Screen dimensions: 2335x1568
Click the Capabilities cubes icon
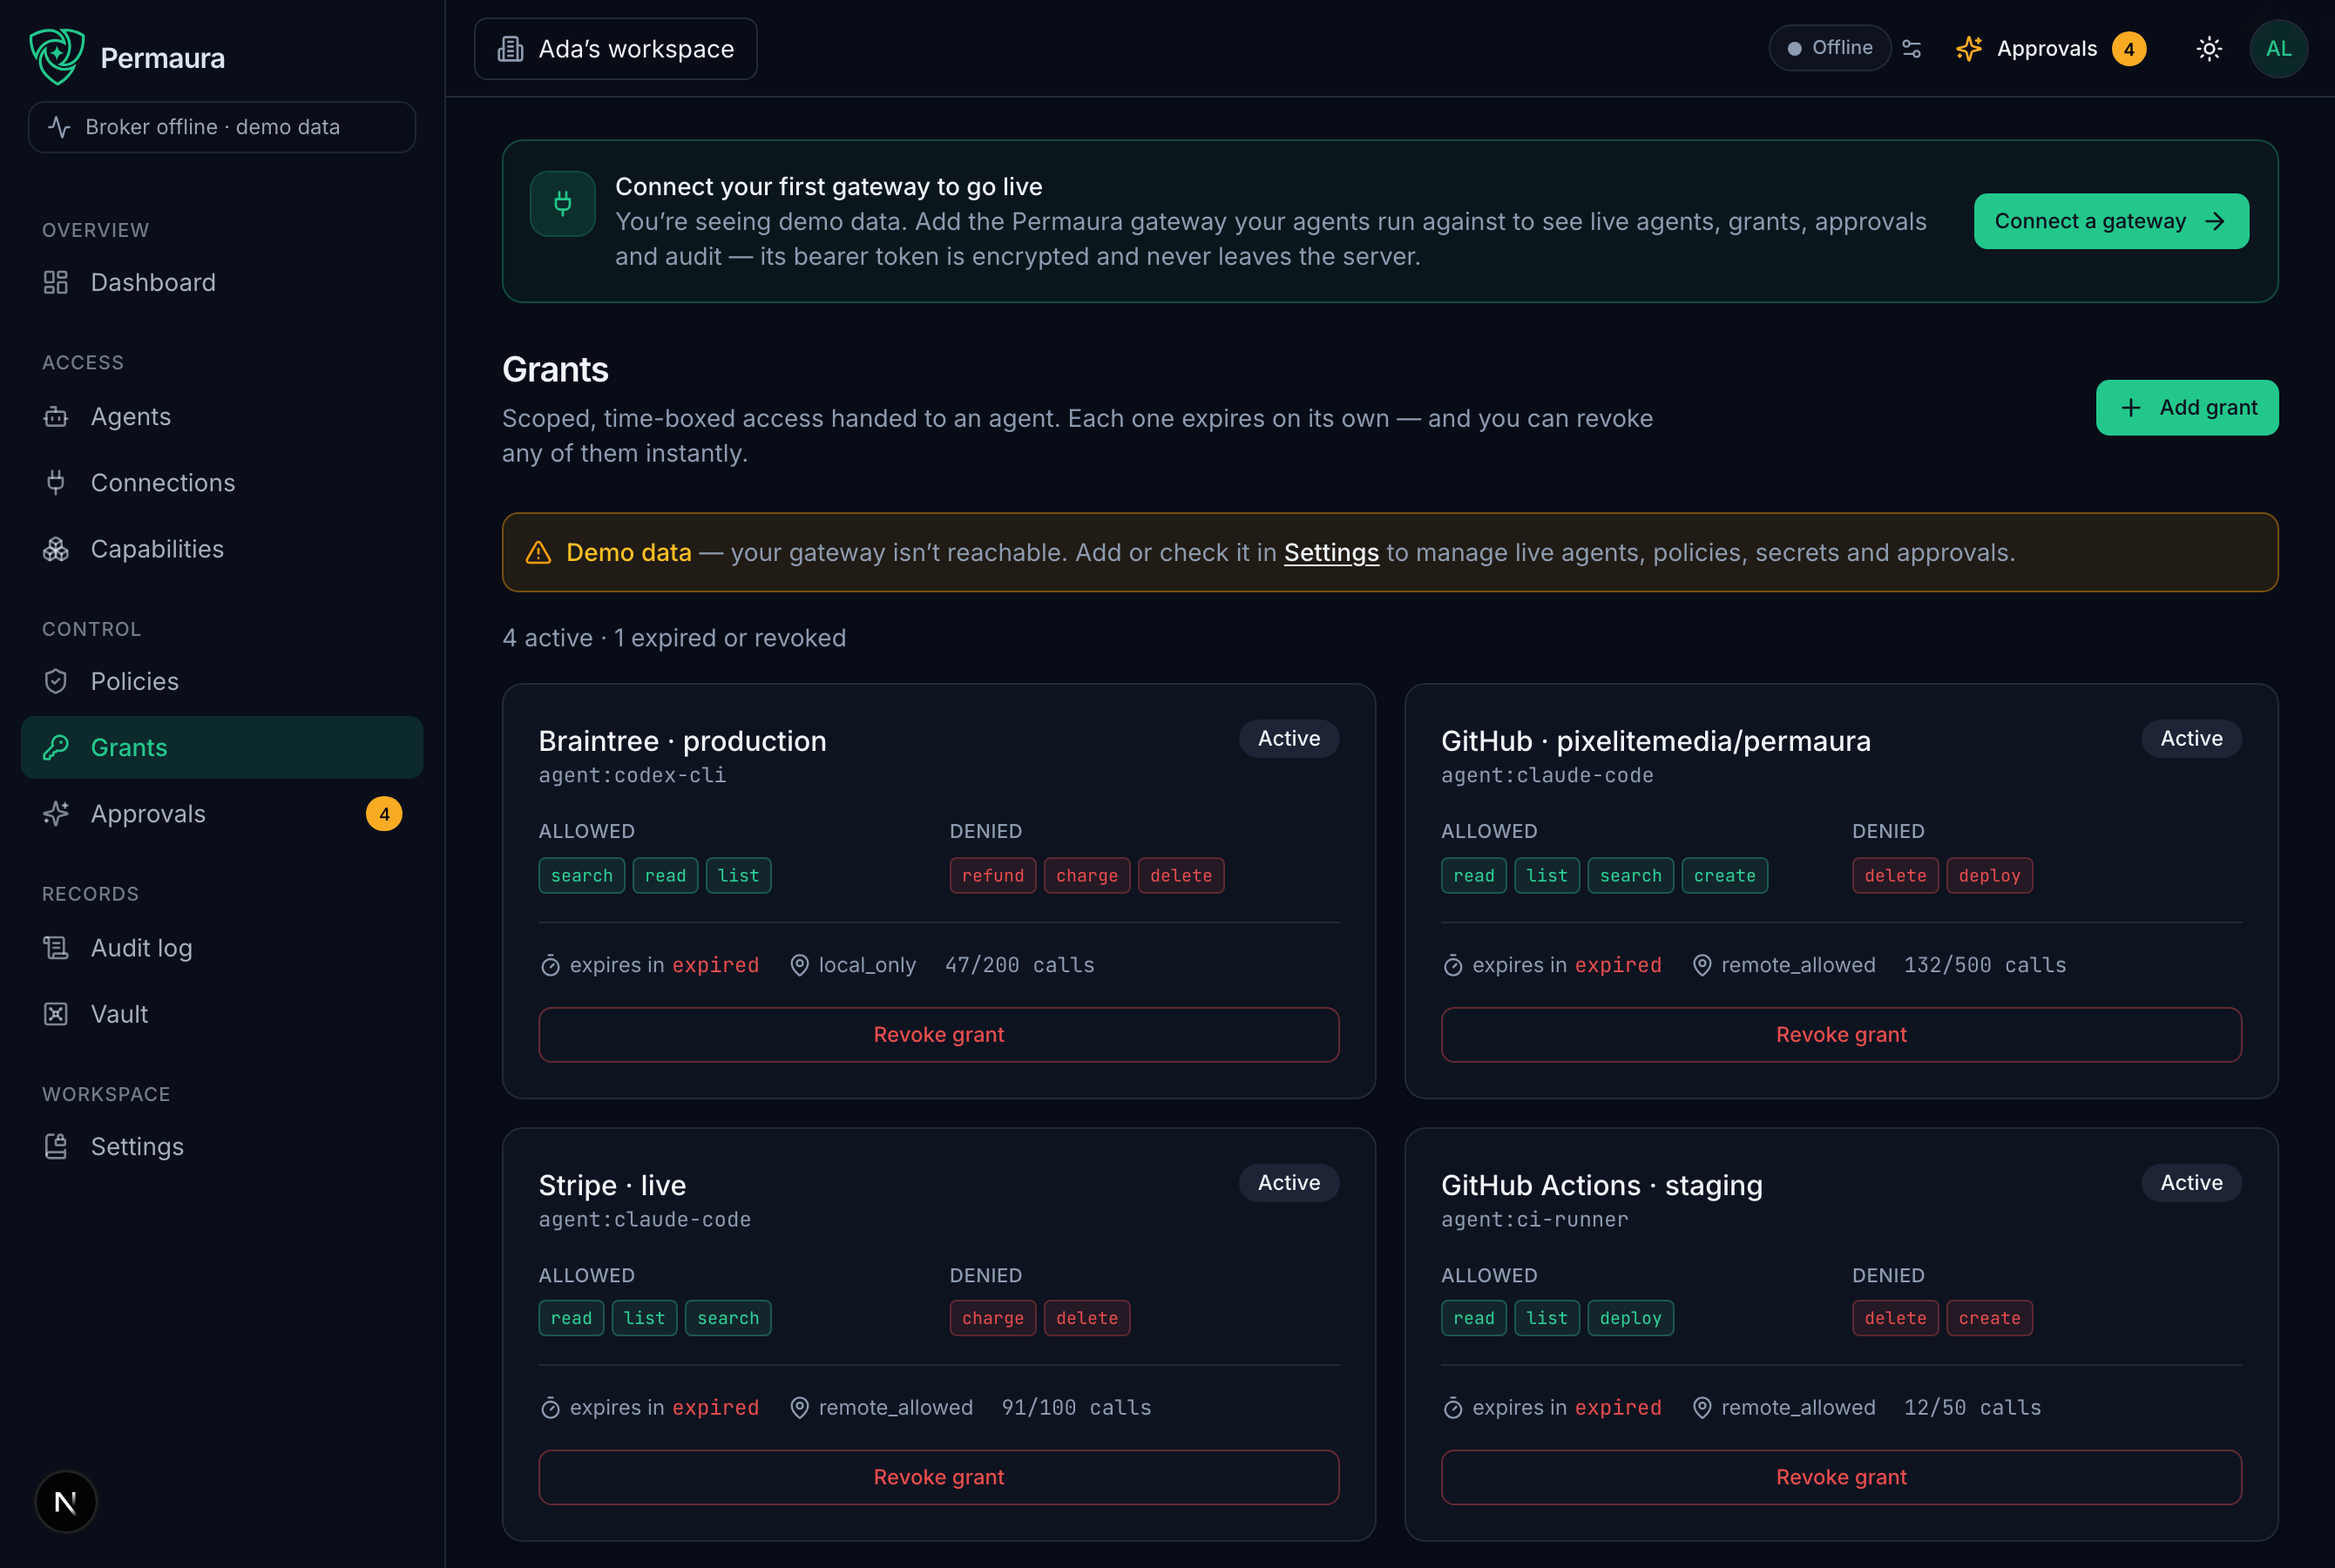tap(56, 549)
